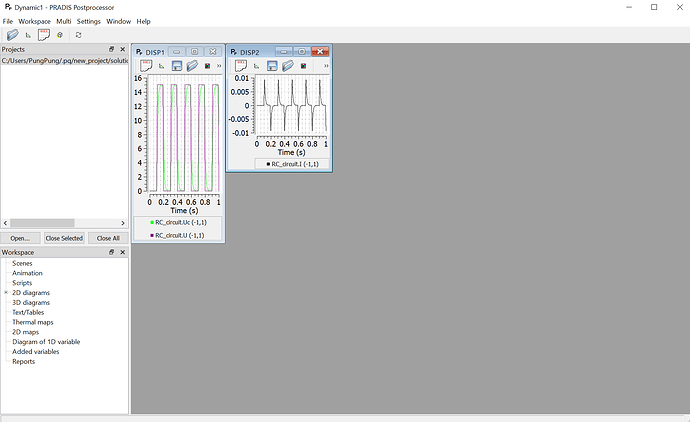Click the Close All button

click(x=108, y=238)
